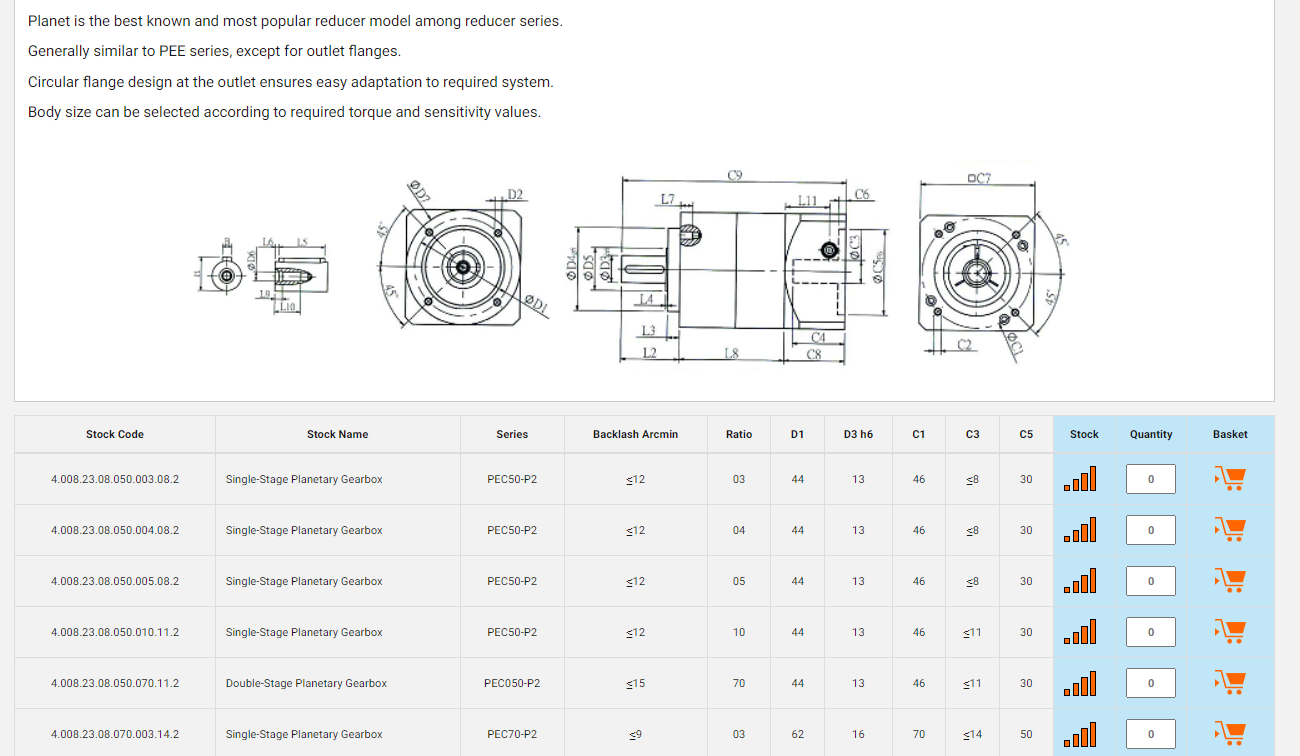Click the ≤9 backlash value
Image resolution: width=1300 pixels, height=756 pixels.
[635, 734]
